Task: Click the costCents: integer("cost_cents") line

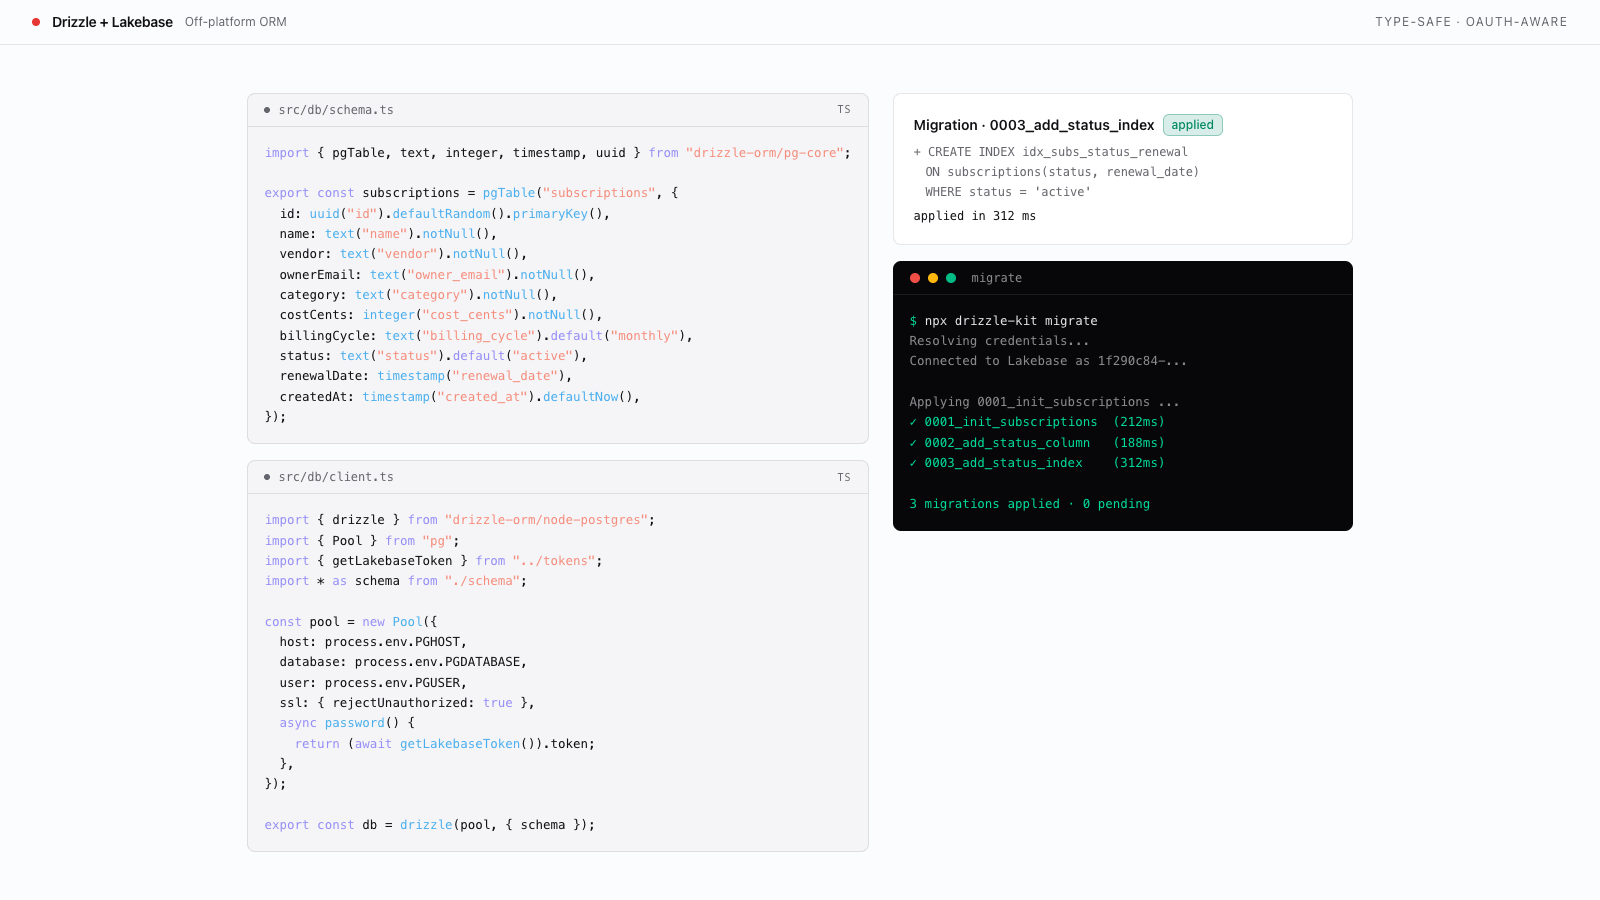Action: click(441, 315)
